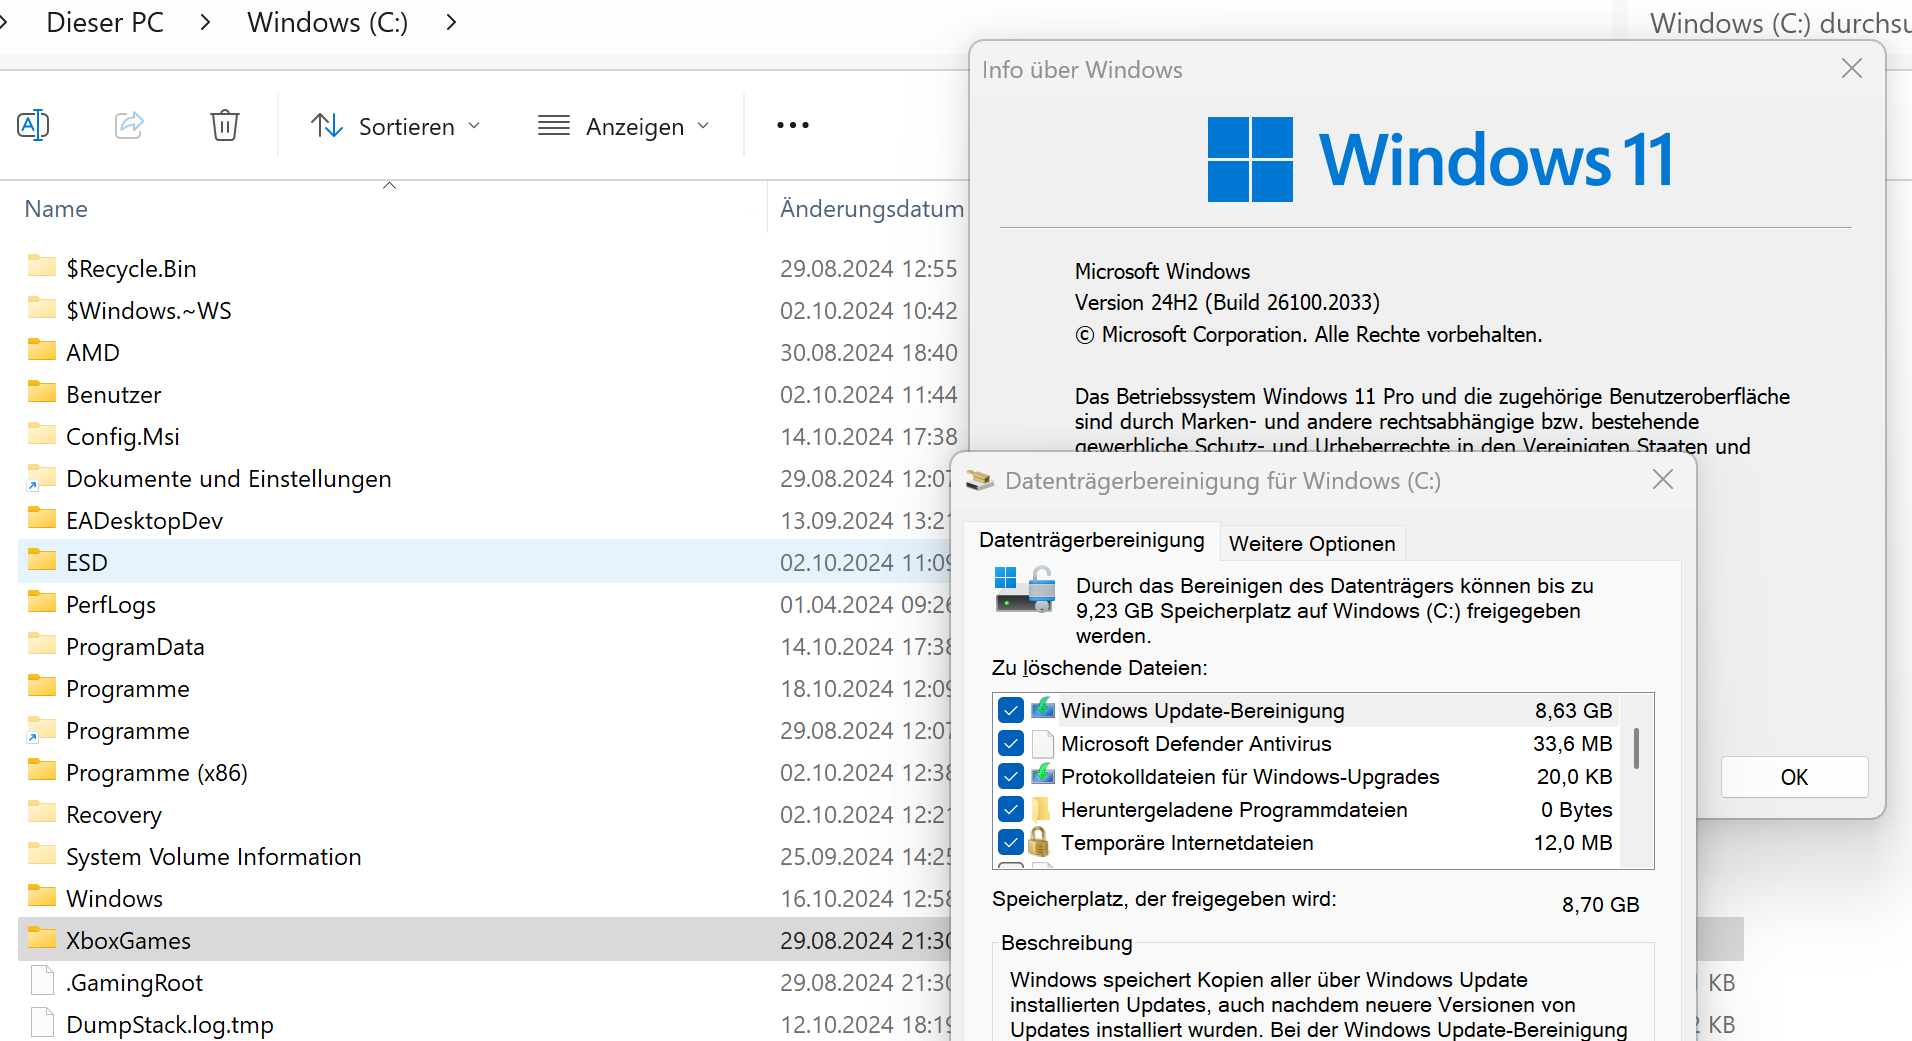This screenshot has width=1912, height=1041.
Task: Click the EADesktopDev folder icon
Action: tap(42, 519)
